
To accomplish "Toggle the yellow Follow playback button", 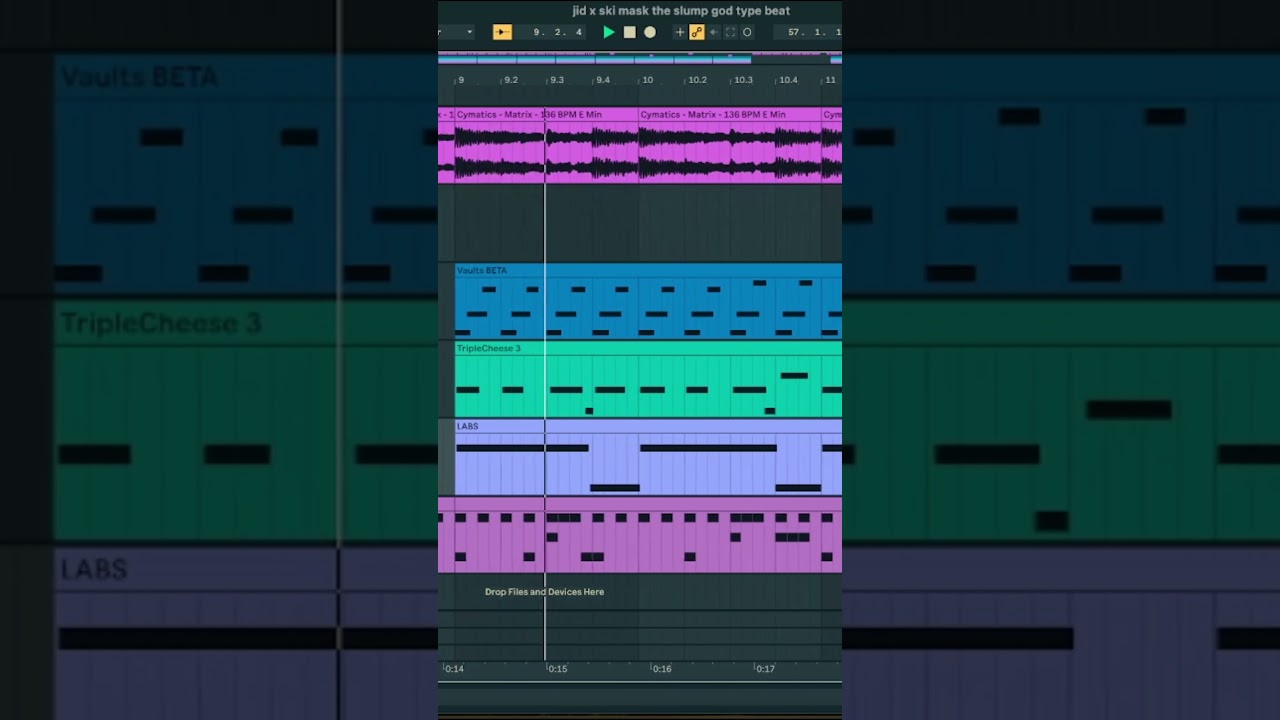I will coord(502,32).
